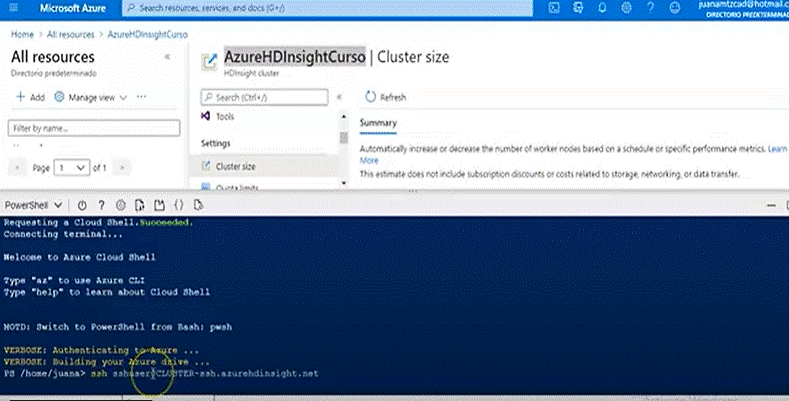Open portal settings gear in top bar
The width and height of the screenshot is (789, 401).
tap(626, 8)
